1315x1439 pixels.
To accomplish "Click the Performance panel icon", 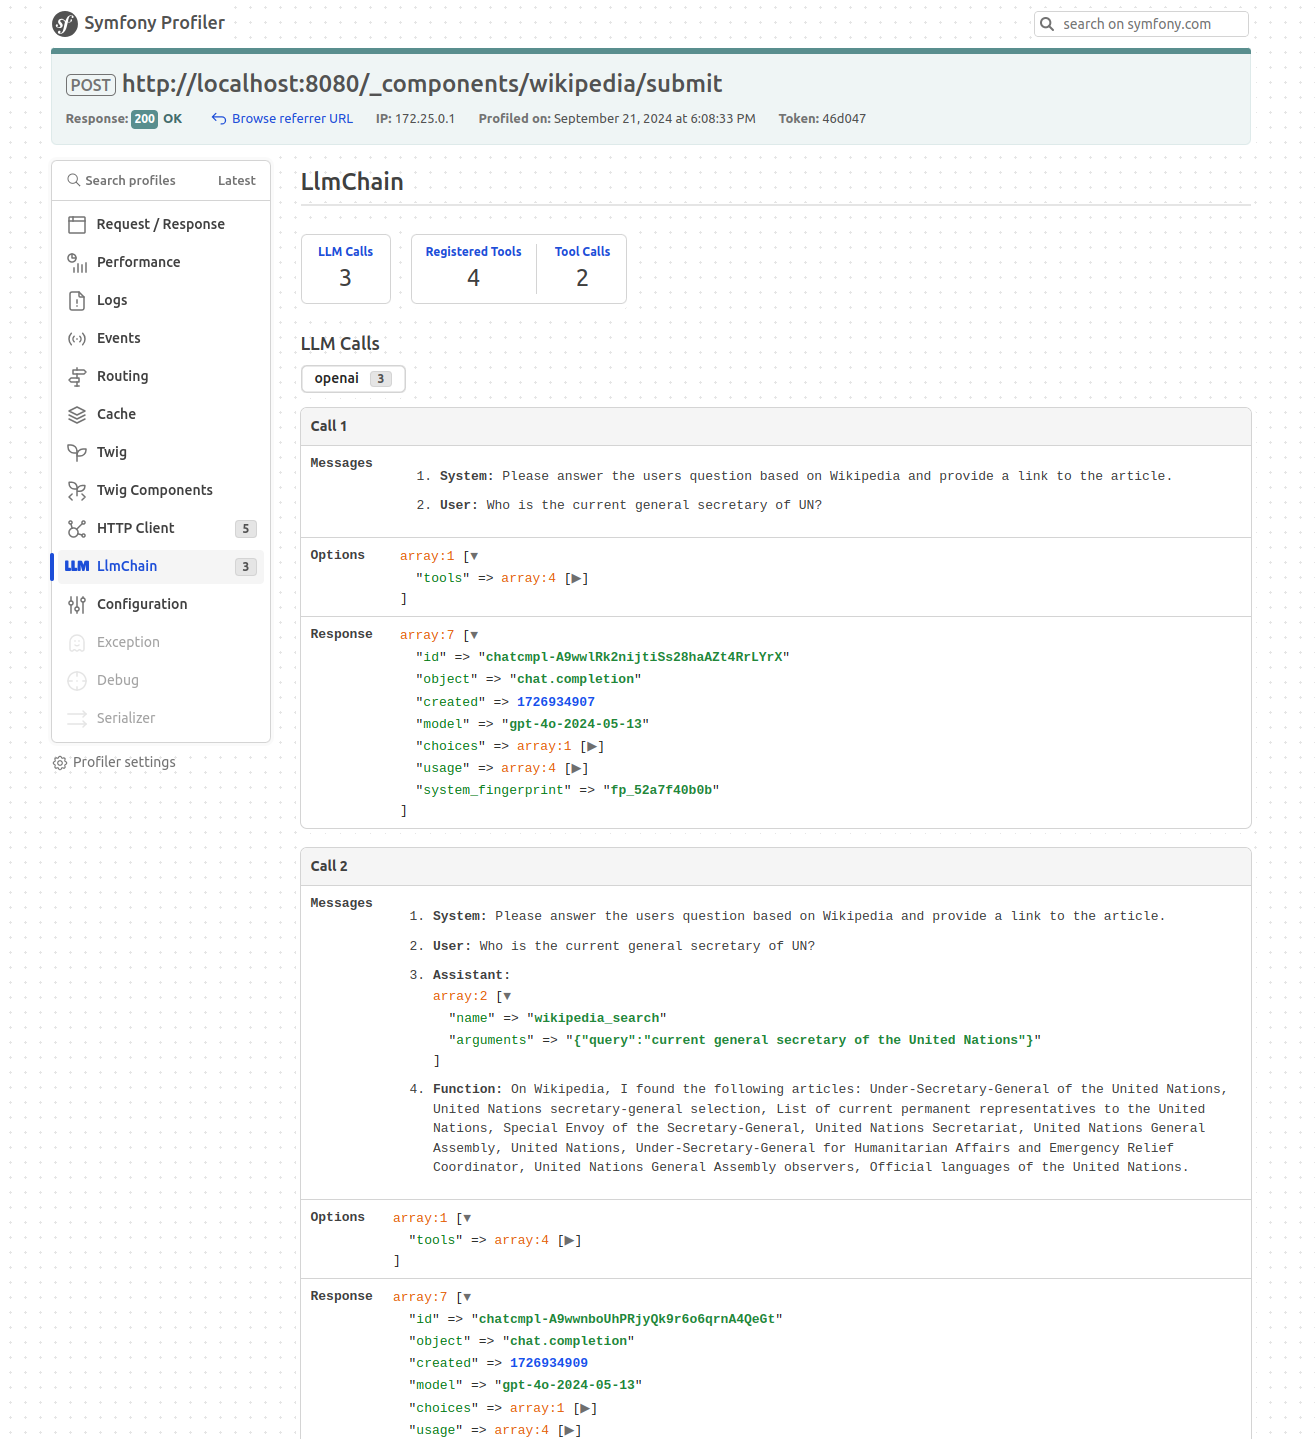I will pos(77,262).
